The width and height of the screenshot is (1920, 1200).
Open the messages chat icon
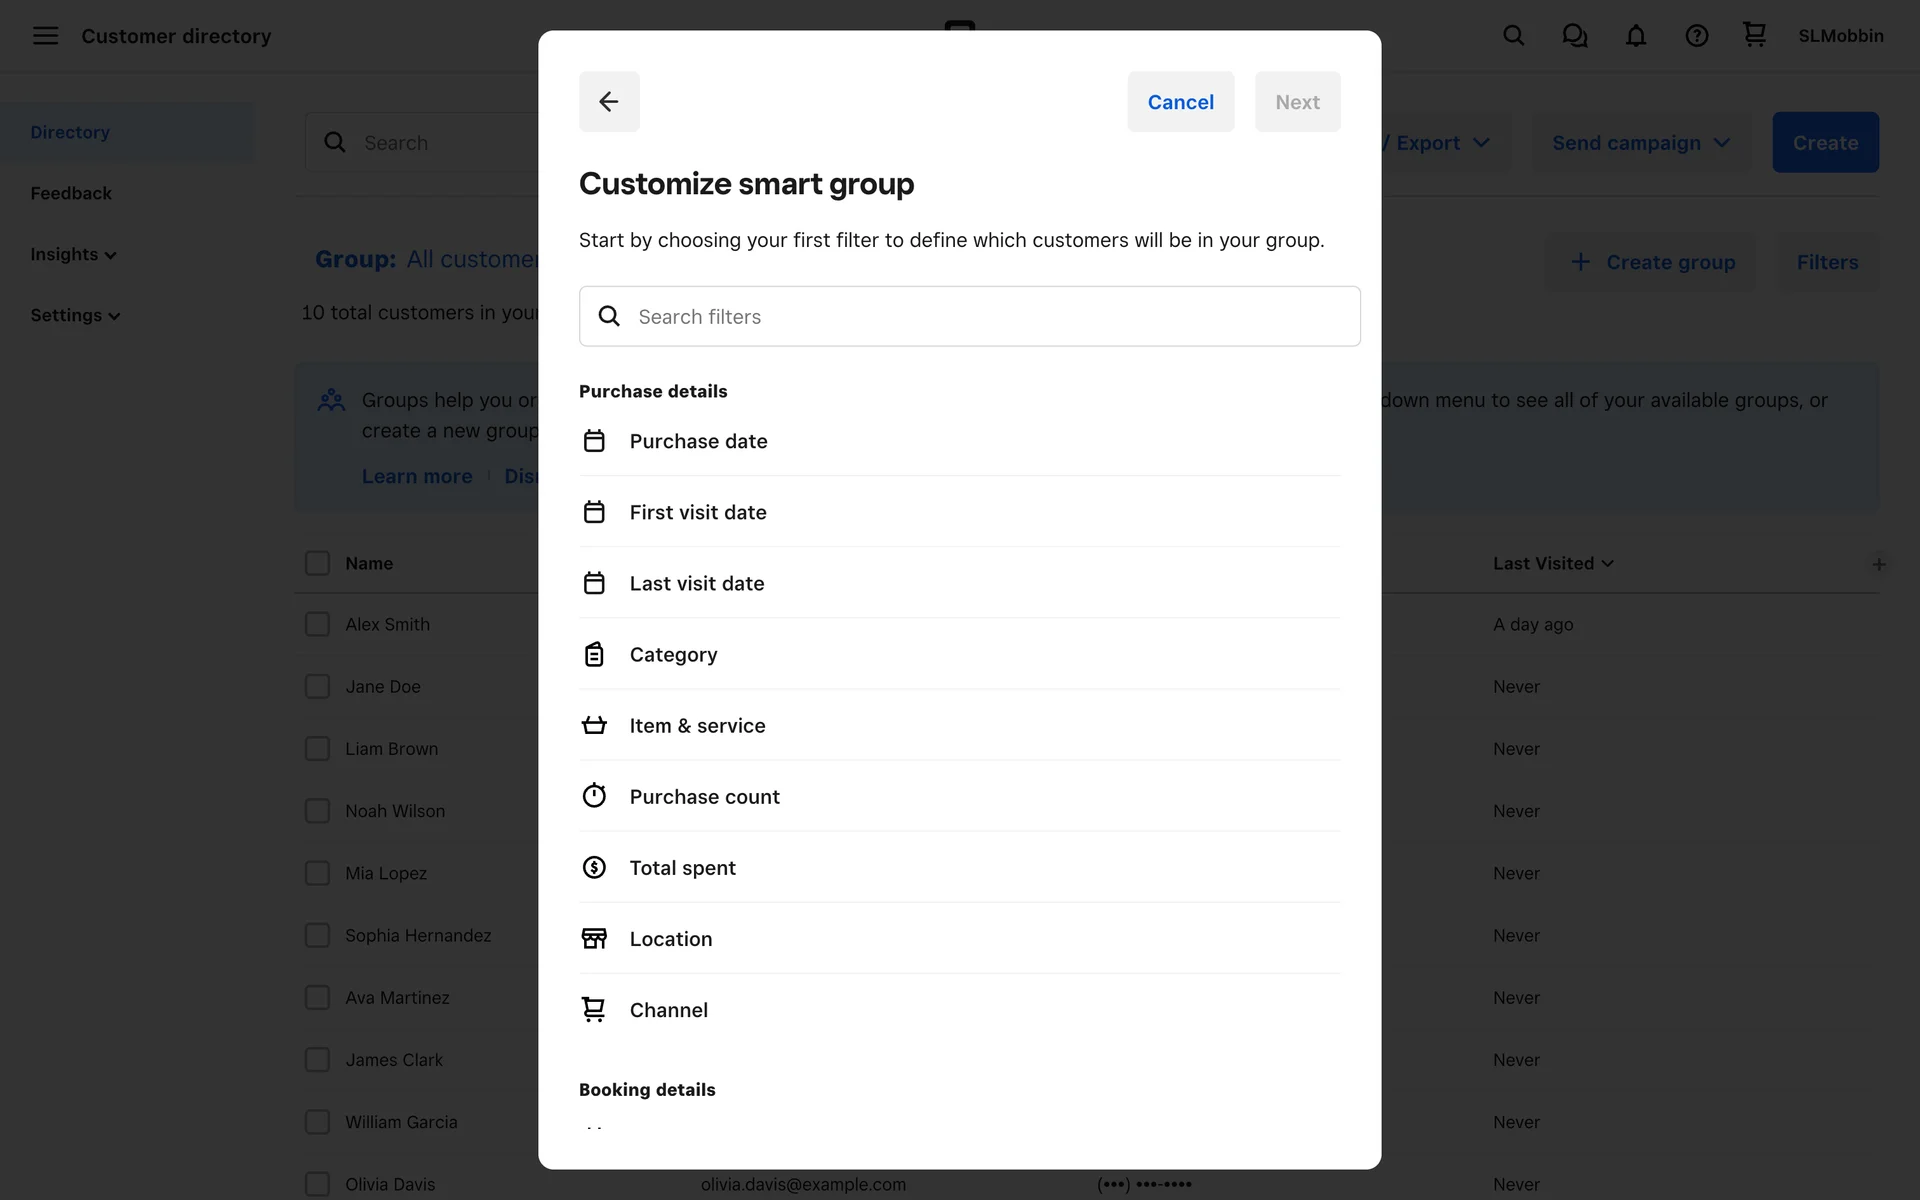point(1574,36)
